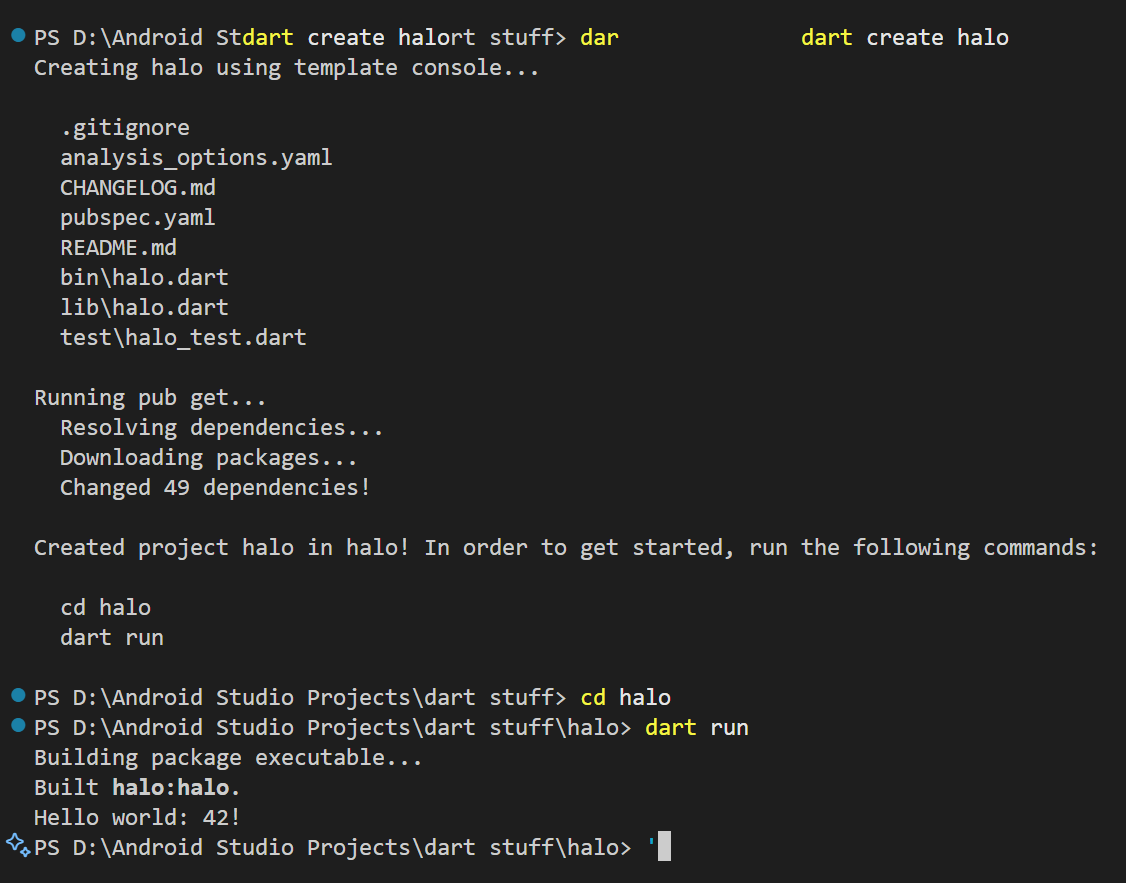
Task: Click the suggested 'dart run' instruction under get started
Action: click(x=112, y=638)
